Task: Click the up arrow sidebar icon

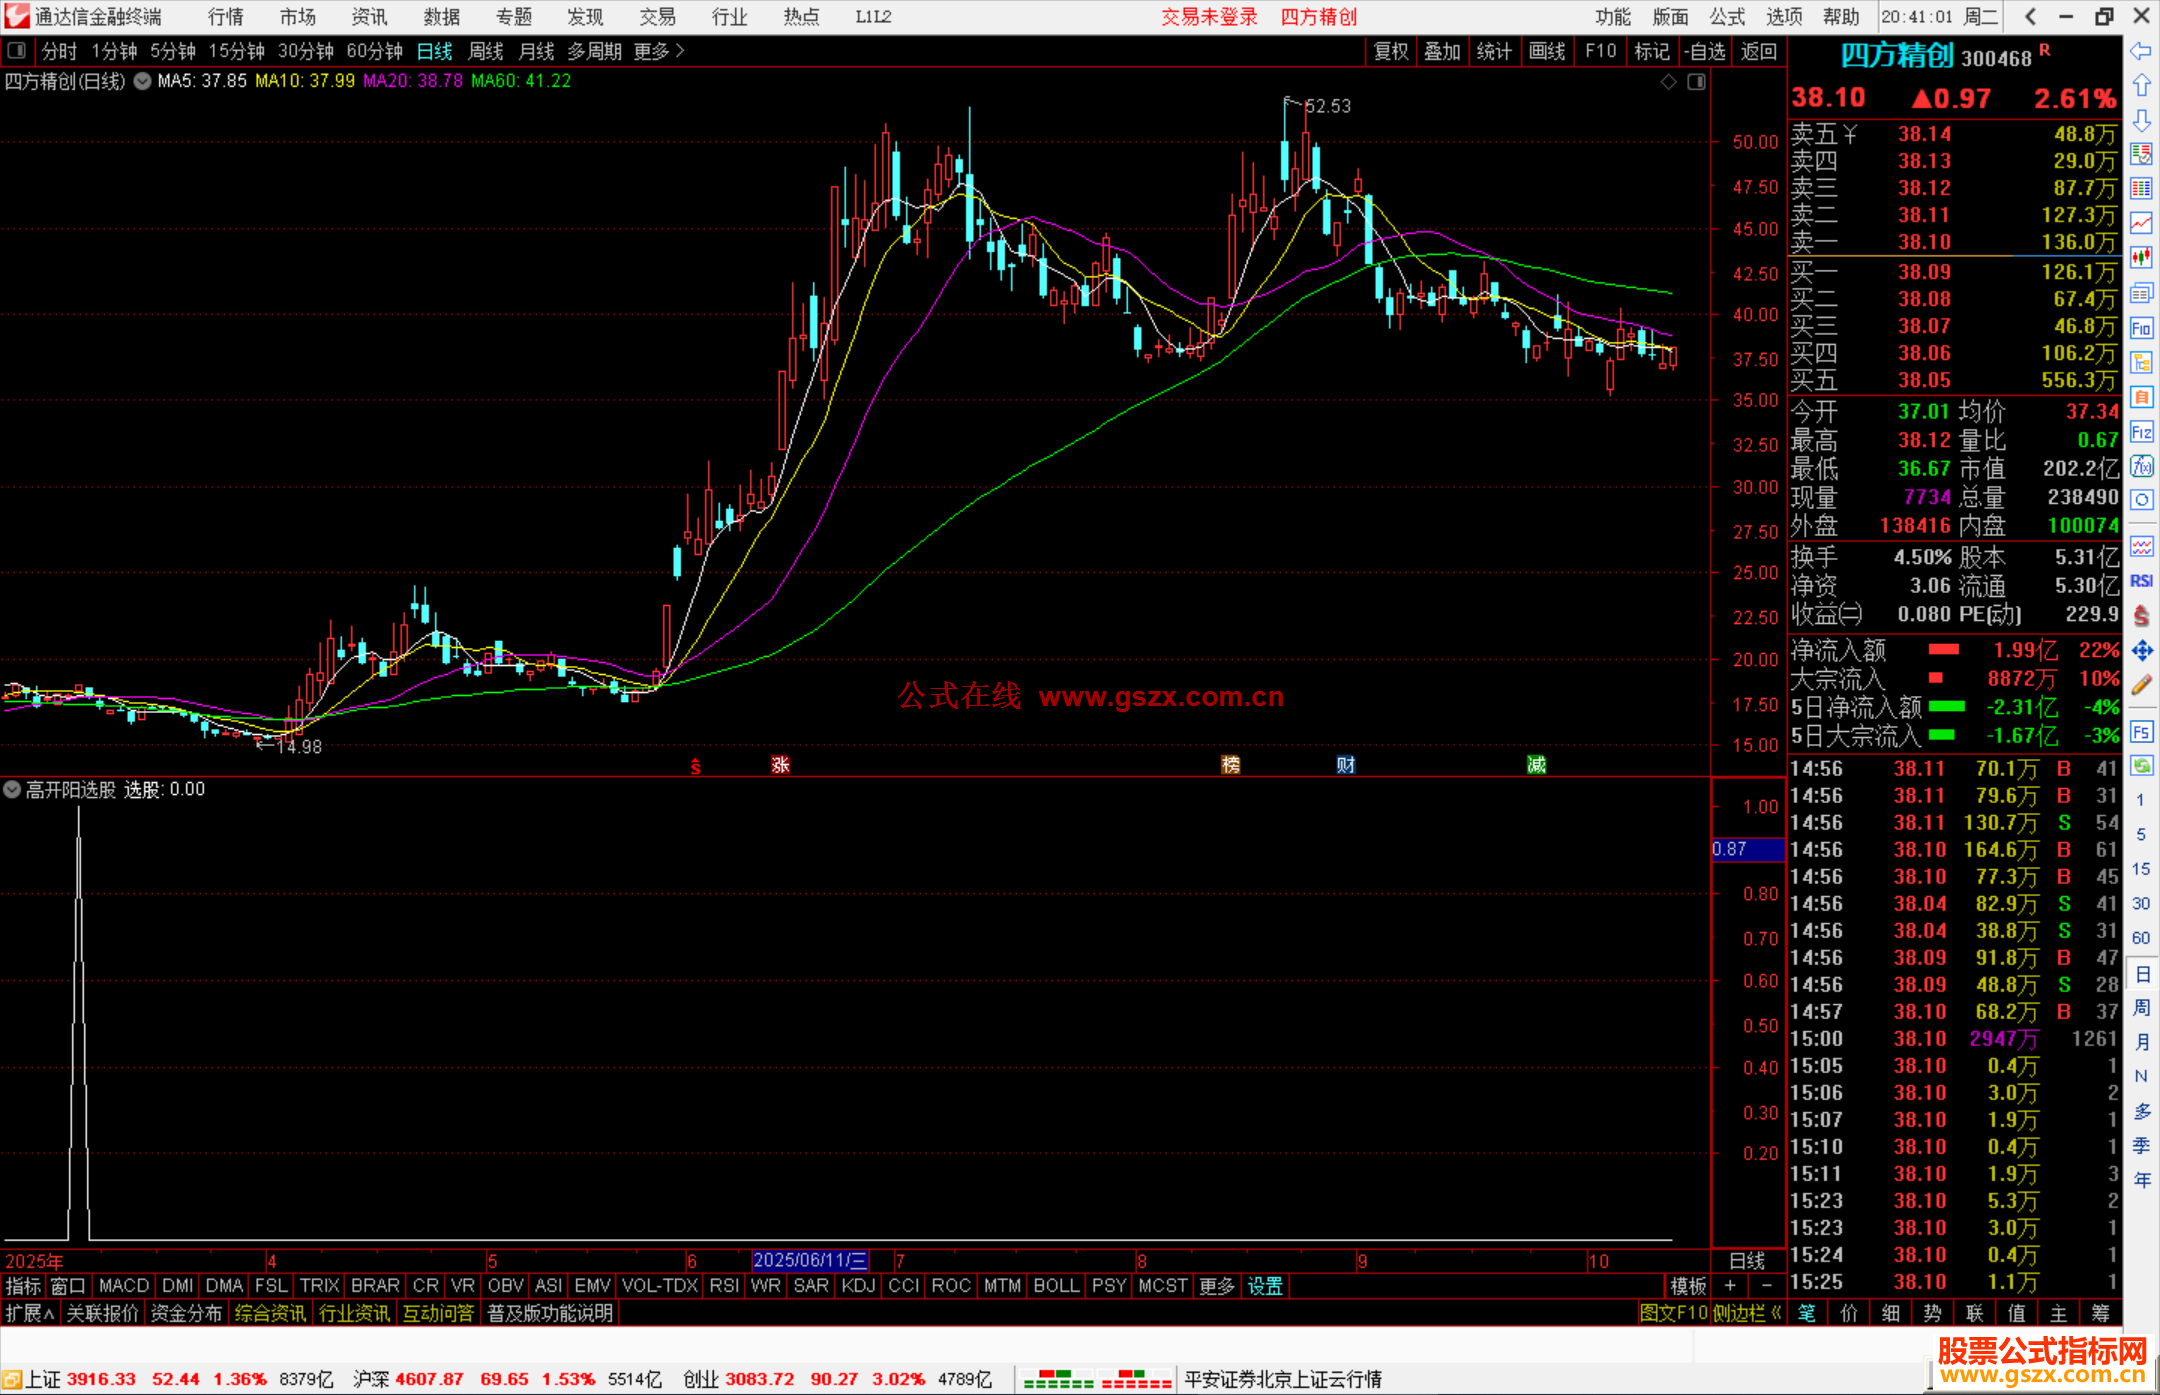Action: pos(2141,86)
